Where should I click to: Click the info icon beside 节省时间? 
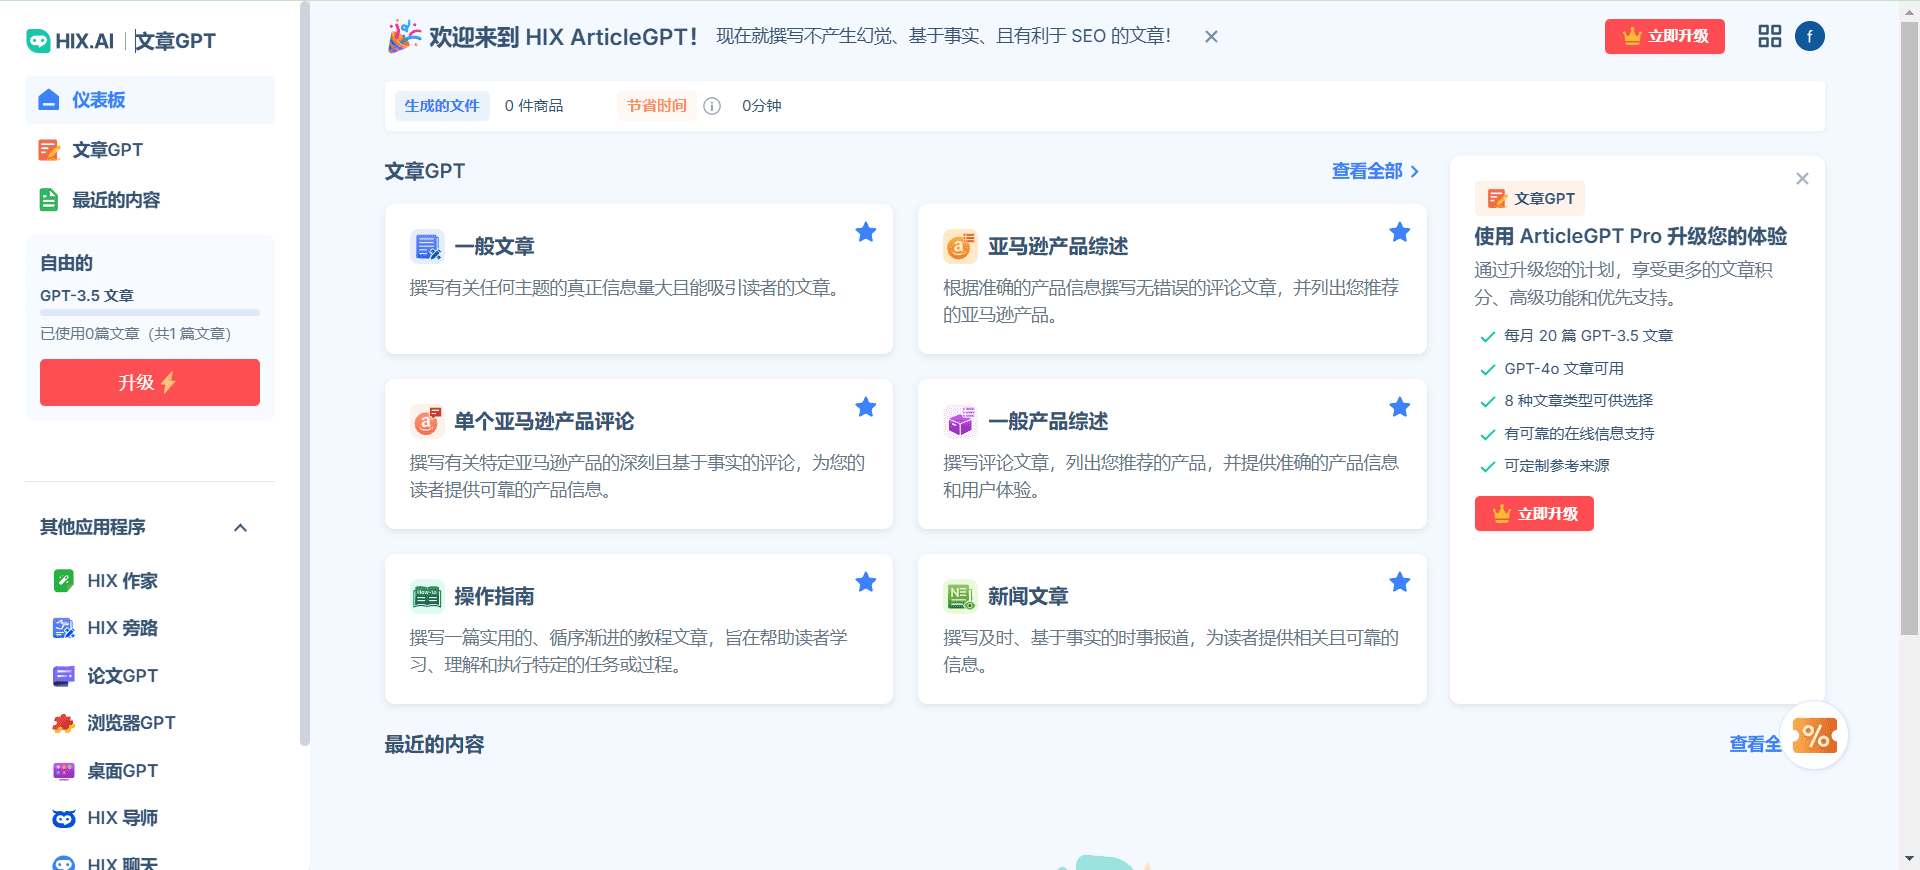tap(712, 106)
